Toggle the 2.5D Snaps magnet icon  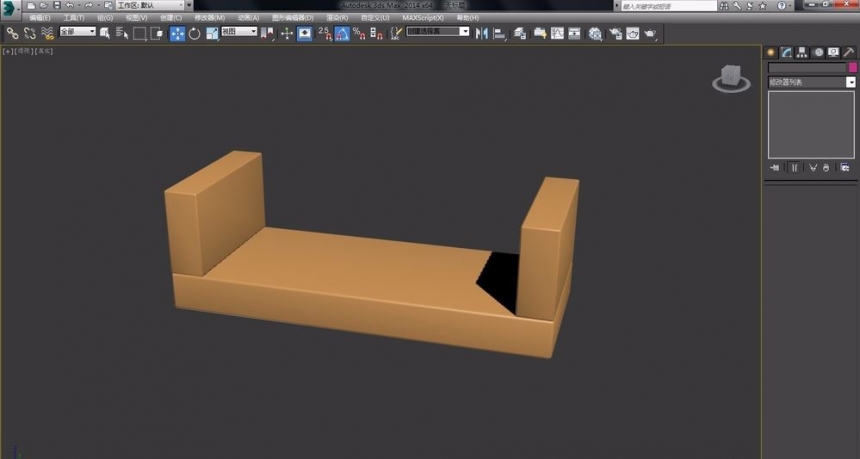(325, 34)
